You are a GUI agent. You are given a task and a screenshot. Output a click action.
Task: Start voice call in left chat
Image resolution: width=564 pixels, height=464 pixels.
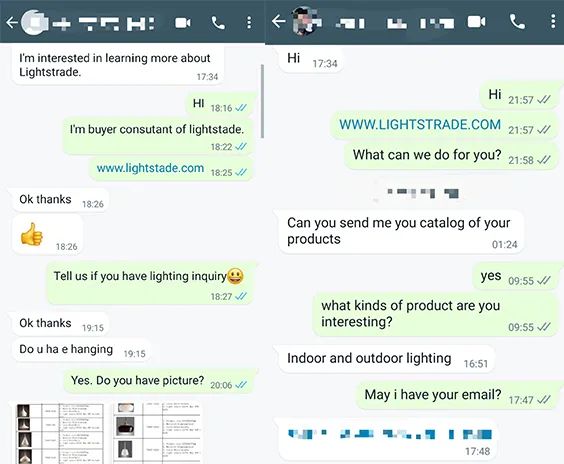point(218,23)
